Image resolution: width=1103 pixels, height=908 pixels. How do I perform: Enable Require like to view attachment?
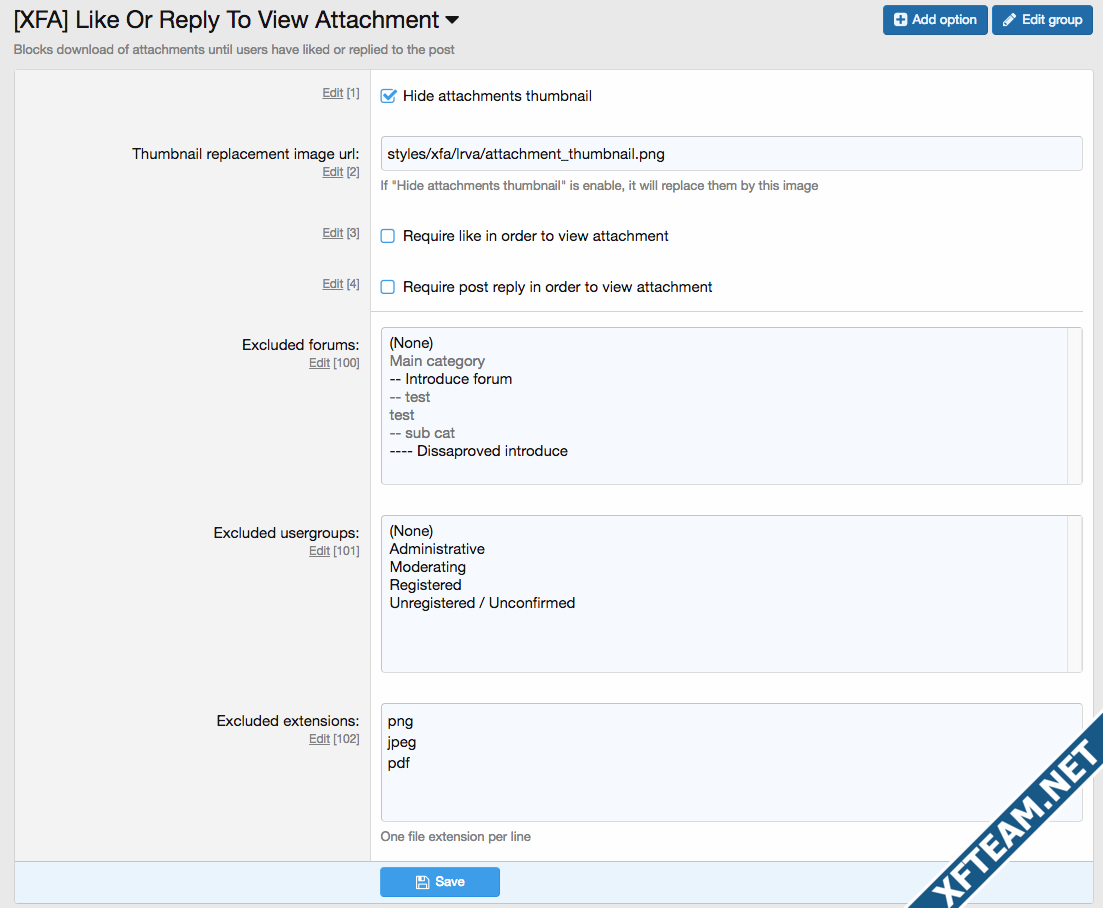click(x=388, y=236)
